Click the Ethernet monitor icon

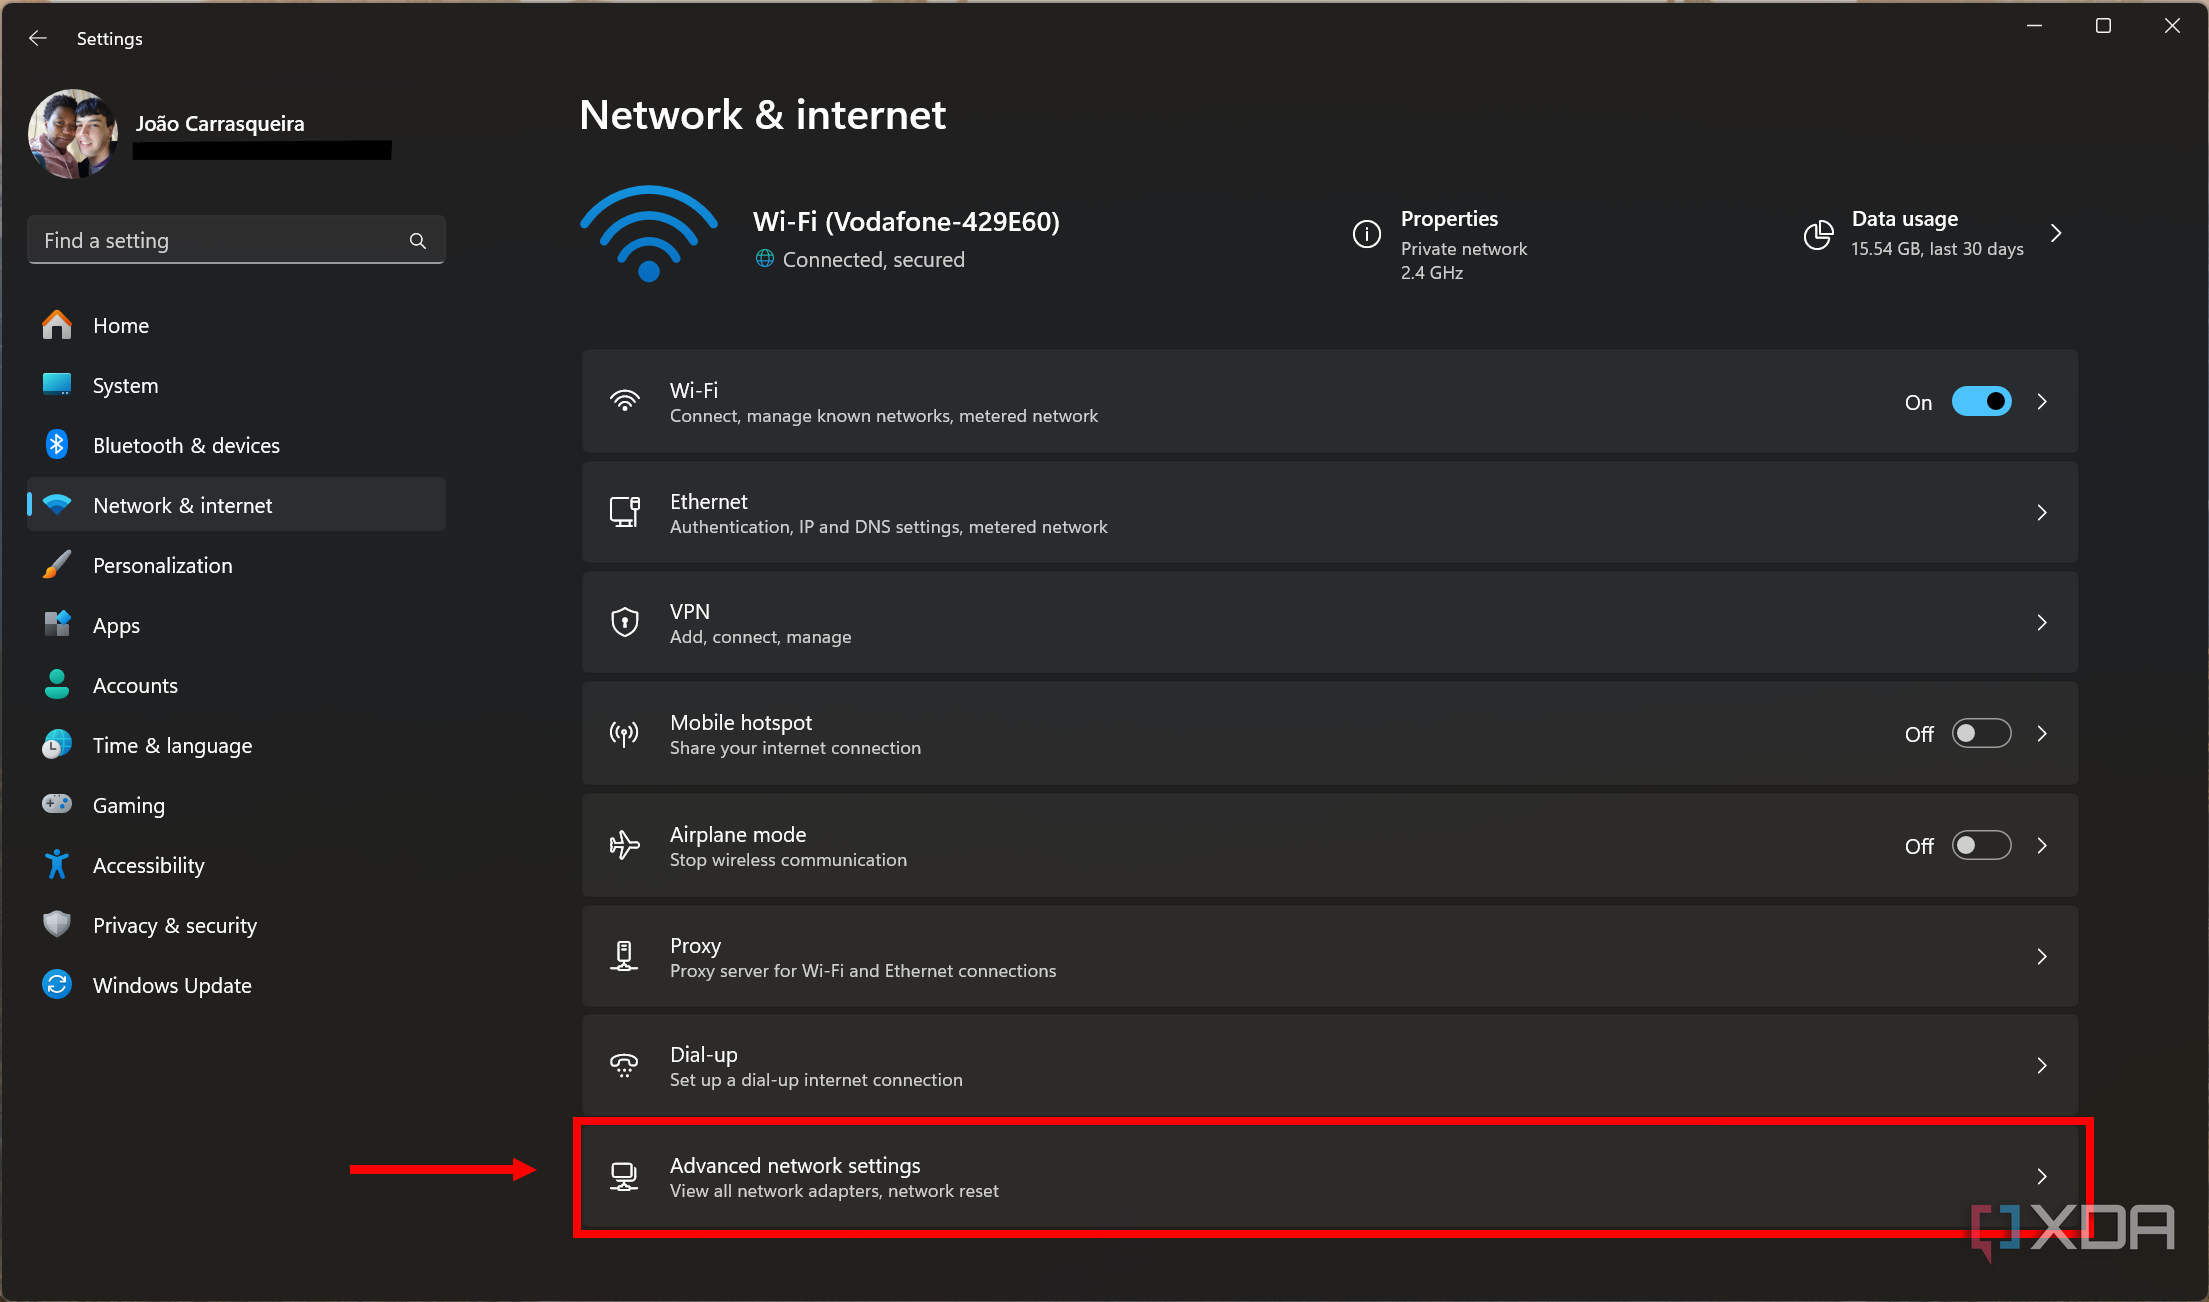pos(625,512)
